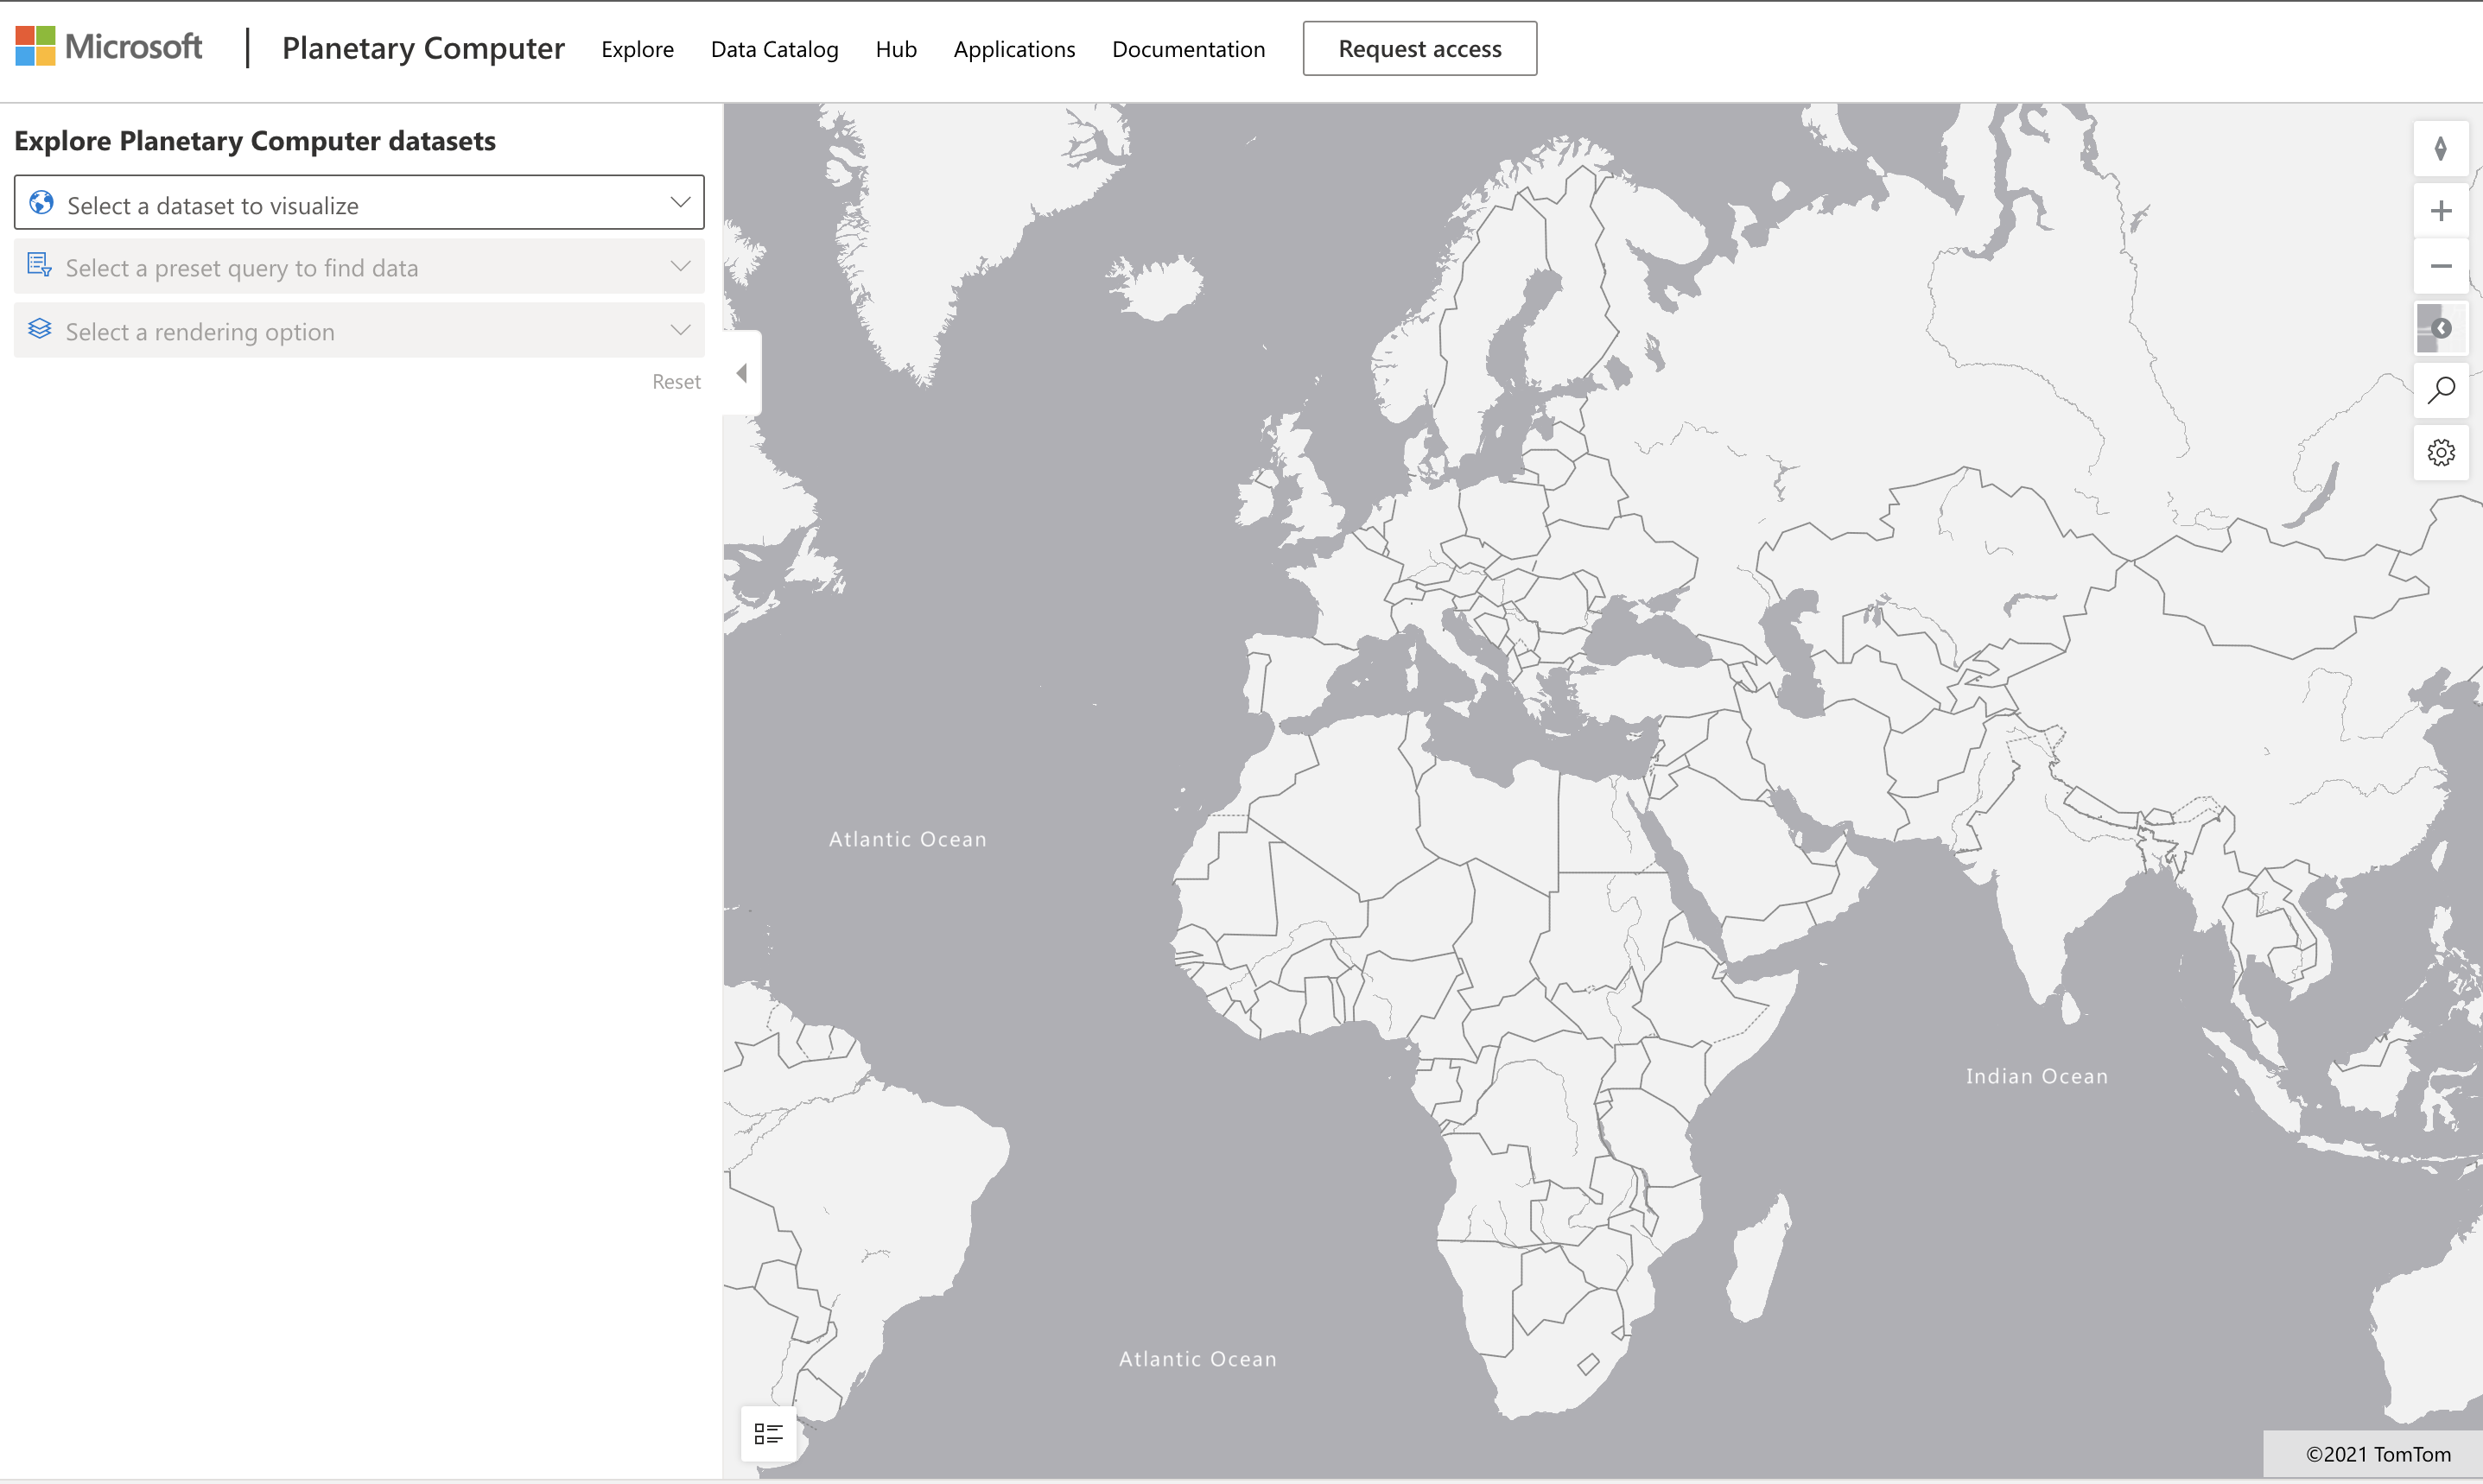Open the rendering option dropdown
The height and width of the screenshot is (1484, 2483).
click(359, 331)
